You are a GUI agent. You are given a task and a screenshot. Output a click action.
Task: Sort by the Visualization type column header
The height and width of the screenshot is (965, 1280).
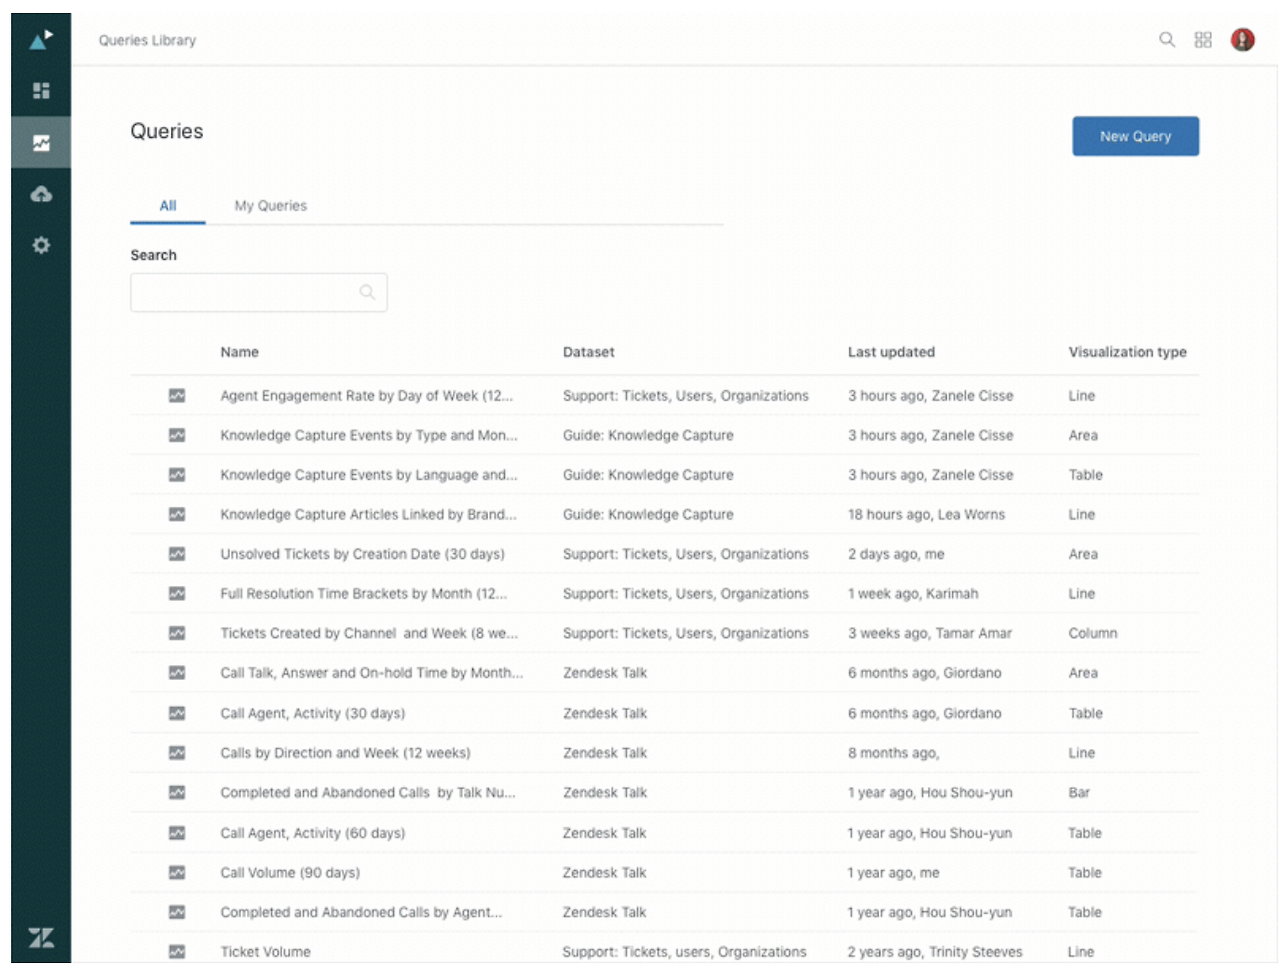[x=1128, y=352]
